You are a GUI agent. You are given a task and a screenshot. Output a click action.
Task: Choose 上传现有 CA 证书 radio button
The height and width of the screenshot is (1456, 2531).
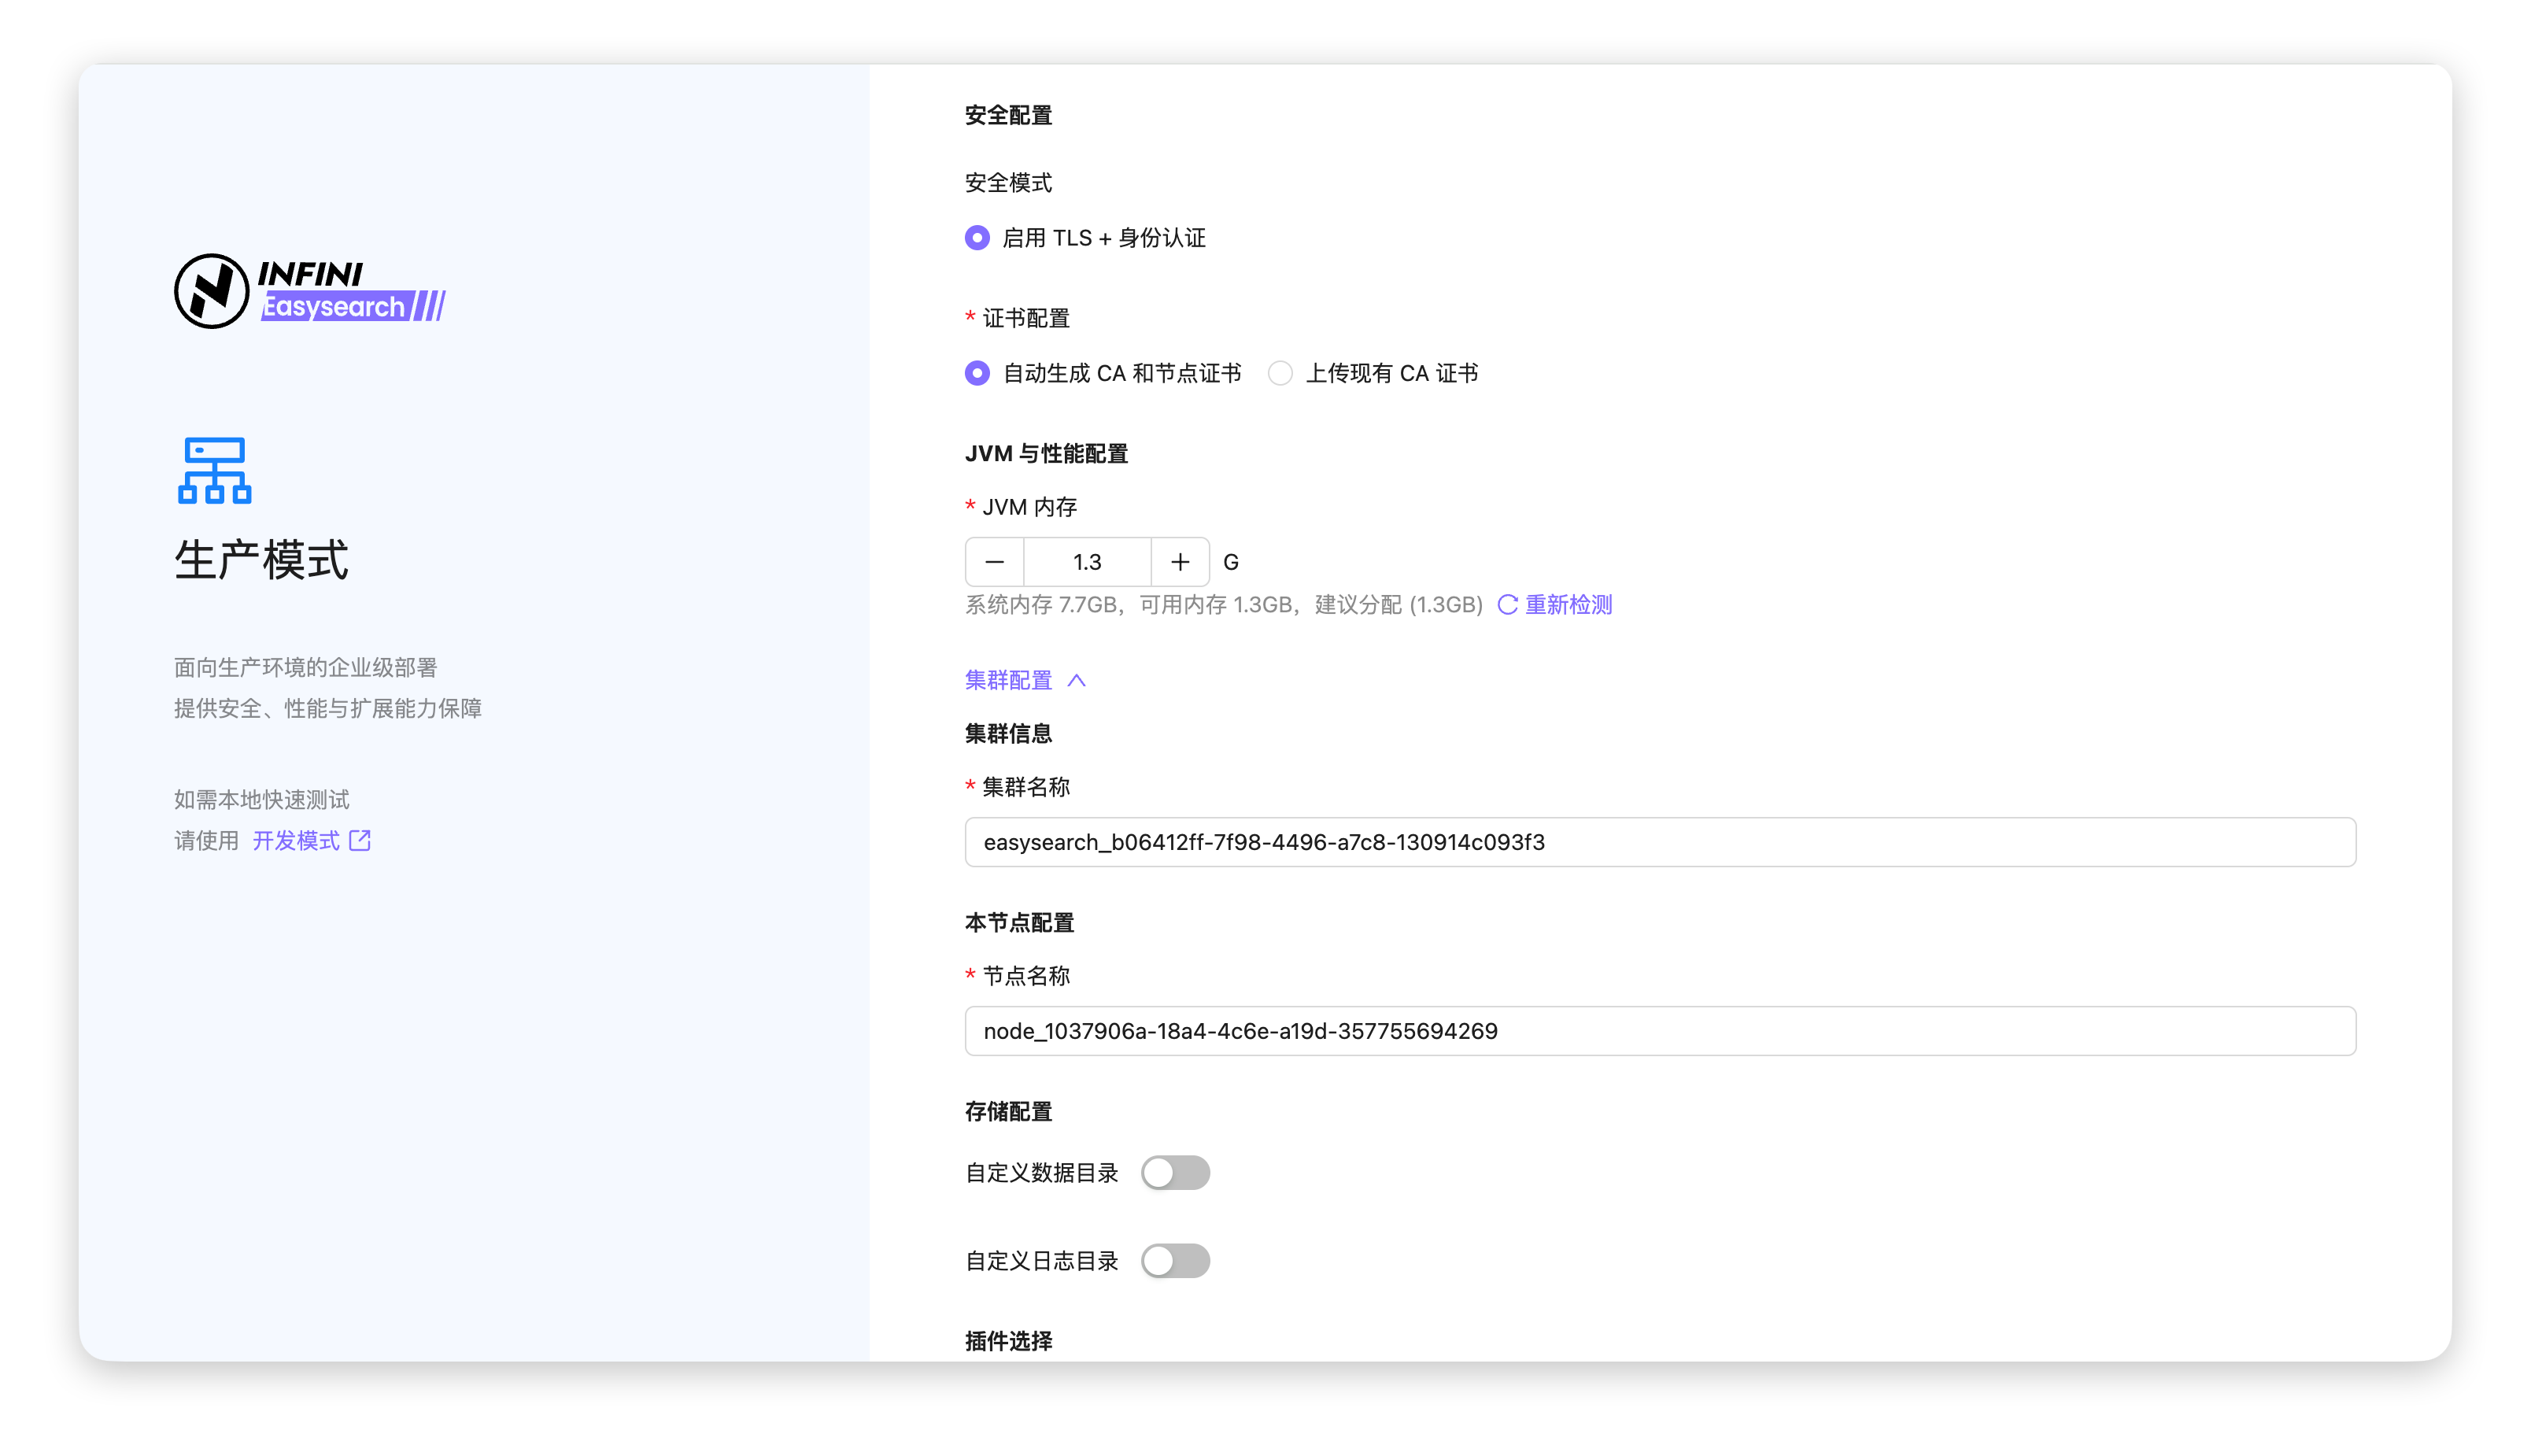point(1280,373)
